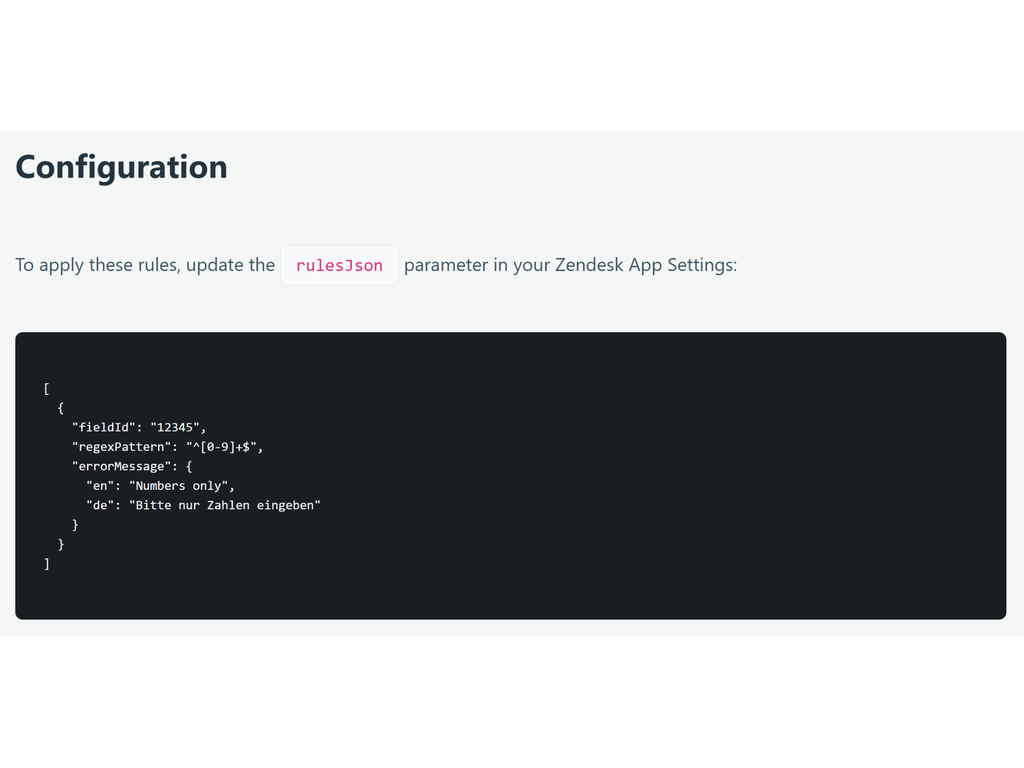Click the opening square bracket of the JSON
1024x768 pixels.
(x=46, y=388)
